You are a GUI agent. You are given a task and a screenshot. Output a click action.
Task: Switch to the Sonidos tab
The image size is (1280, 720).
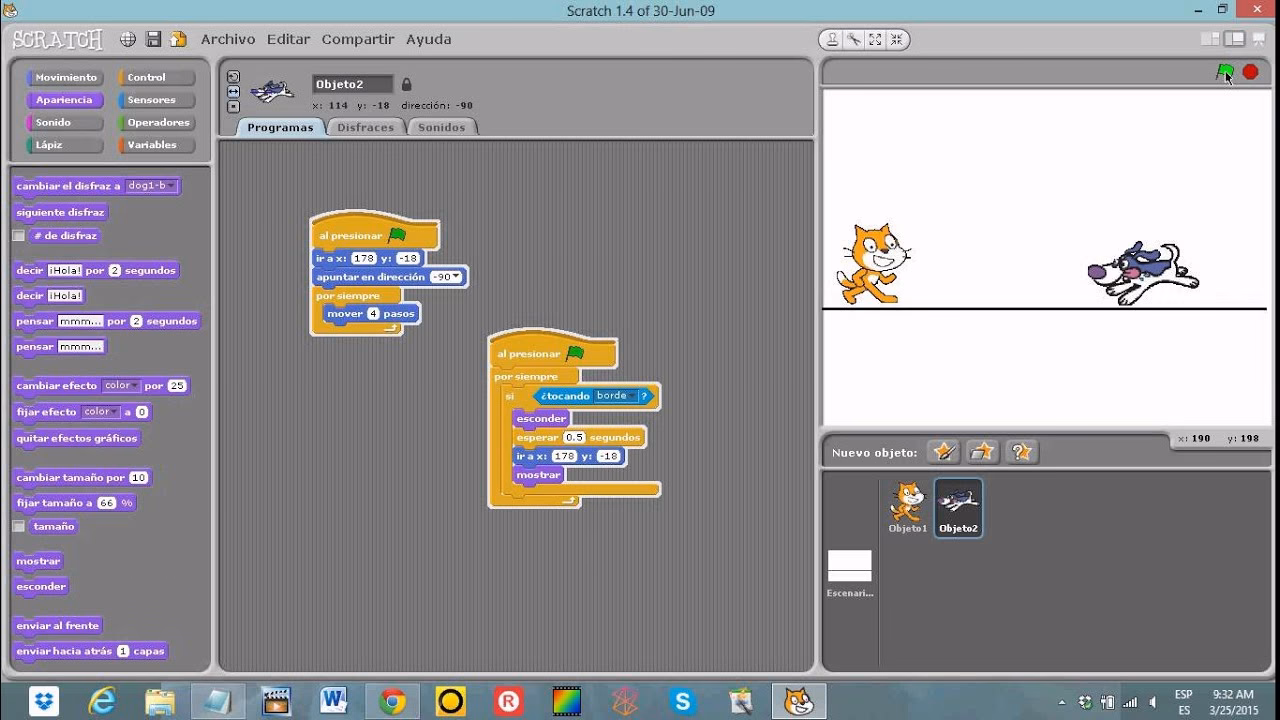click(441, 127)
